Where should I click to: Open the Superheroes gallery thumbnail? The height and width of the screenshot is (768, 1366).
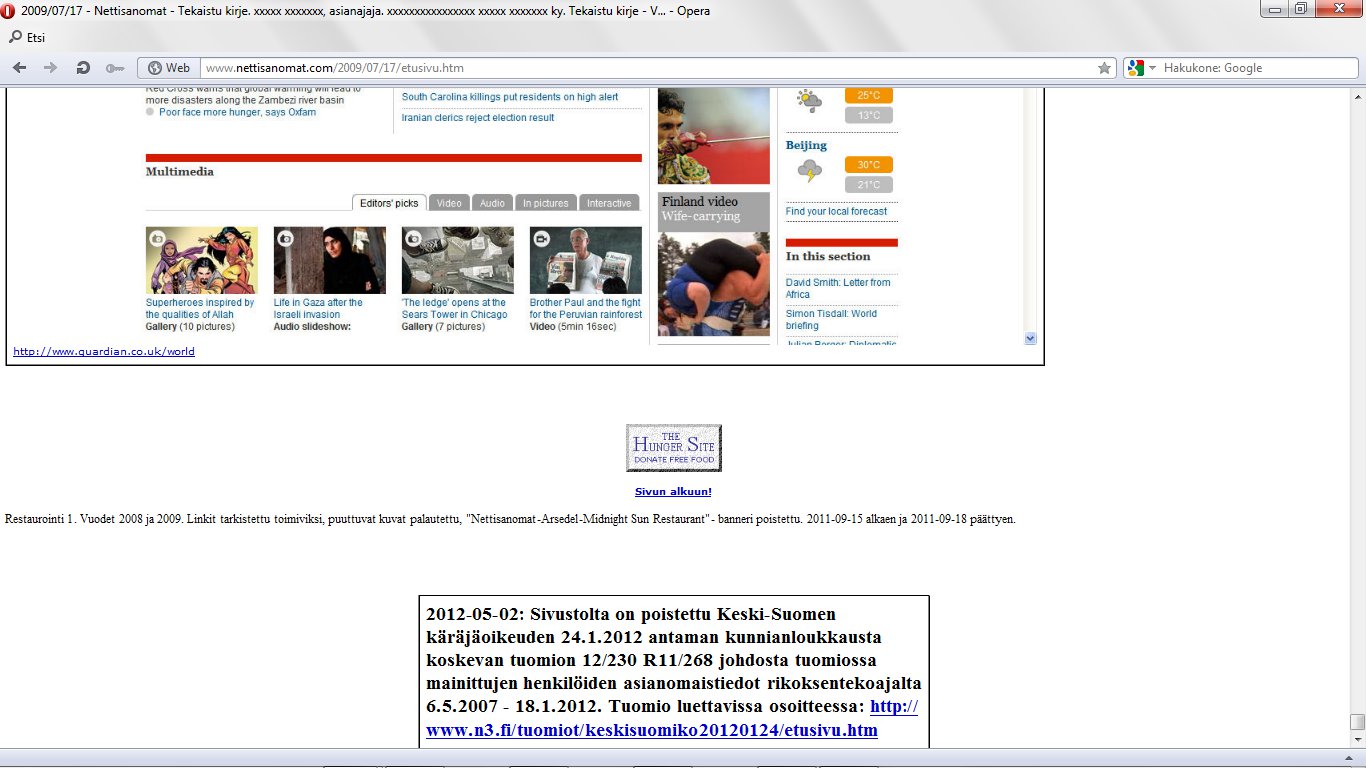point(201,260)
